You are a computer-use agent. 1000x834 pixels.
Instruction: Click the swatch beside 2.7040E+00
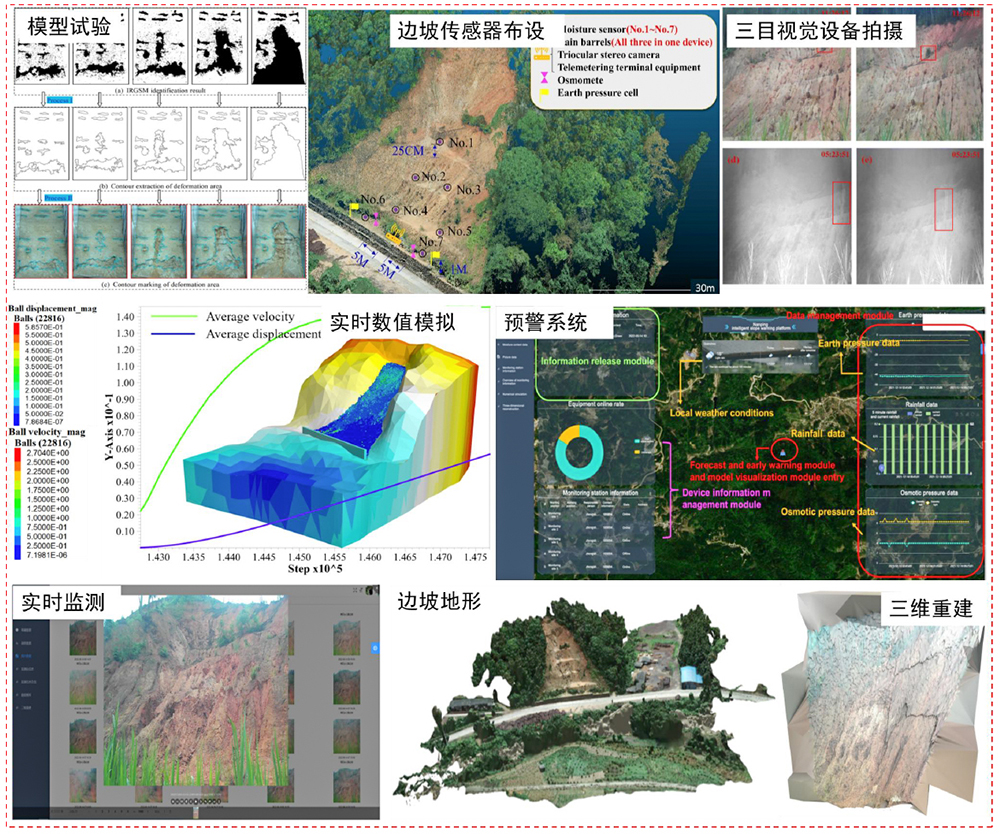point(17,453)
